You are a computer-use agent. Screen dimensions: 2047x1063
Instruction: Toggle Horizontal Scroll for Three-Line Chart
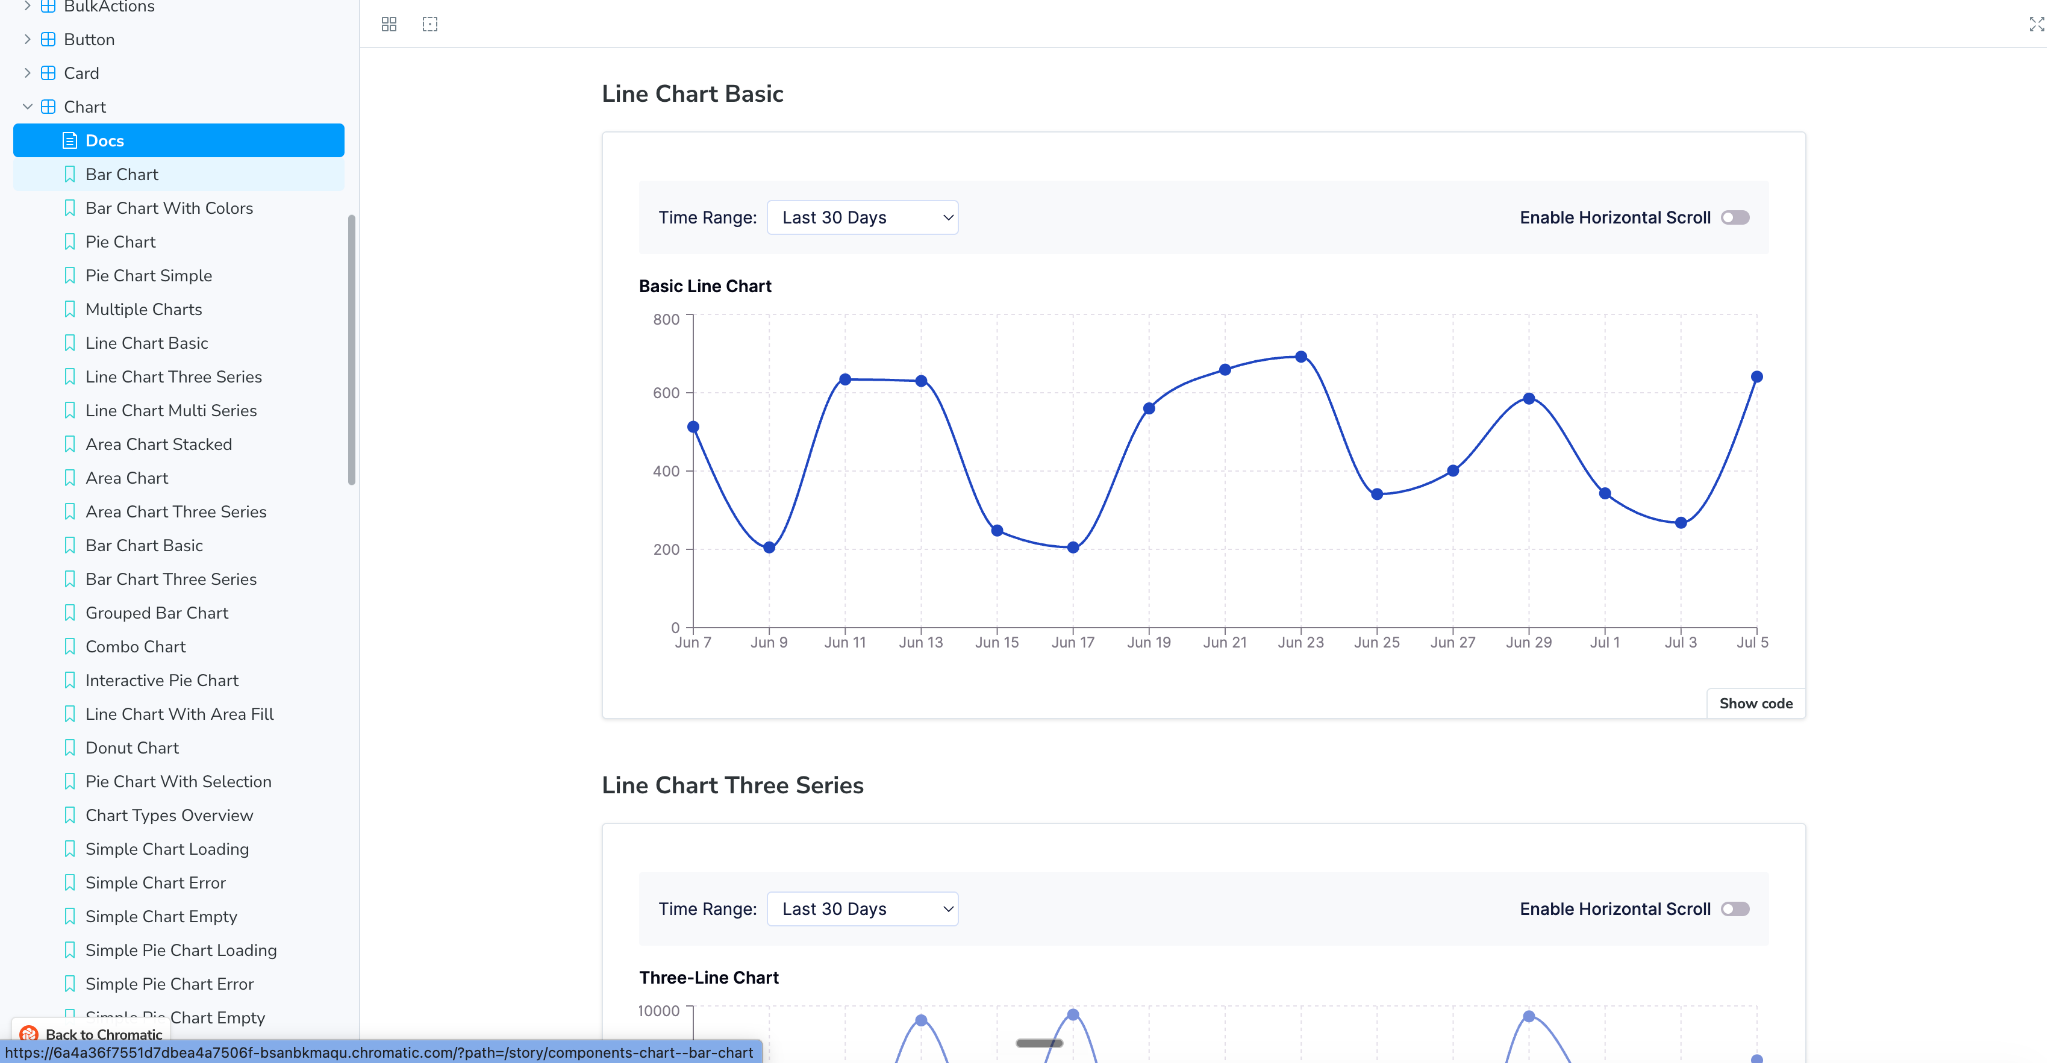1735,909
